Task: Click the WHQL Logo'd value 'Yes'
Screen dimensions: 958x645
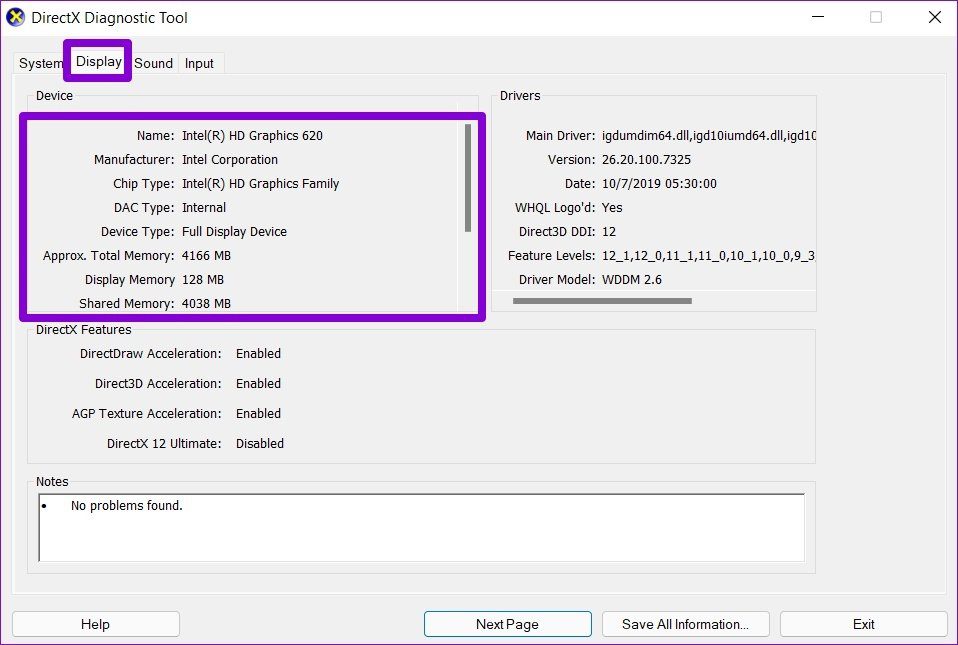Action: pyautogui.click(x=612, y=208)
